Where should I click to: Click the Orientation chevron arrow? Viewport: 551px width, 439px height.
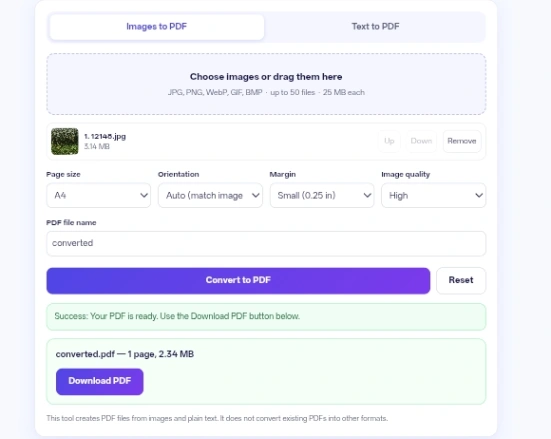point(255,195)
